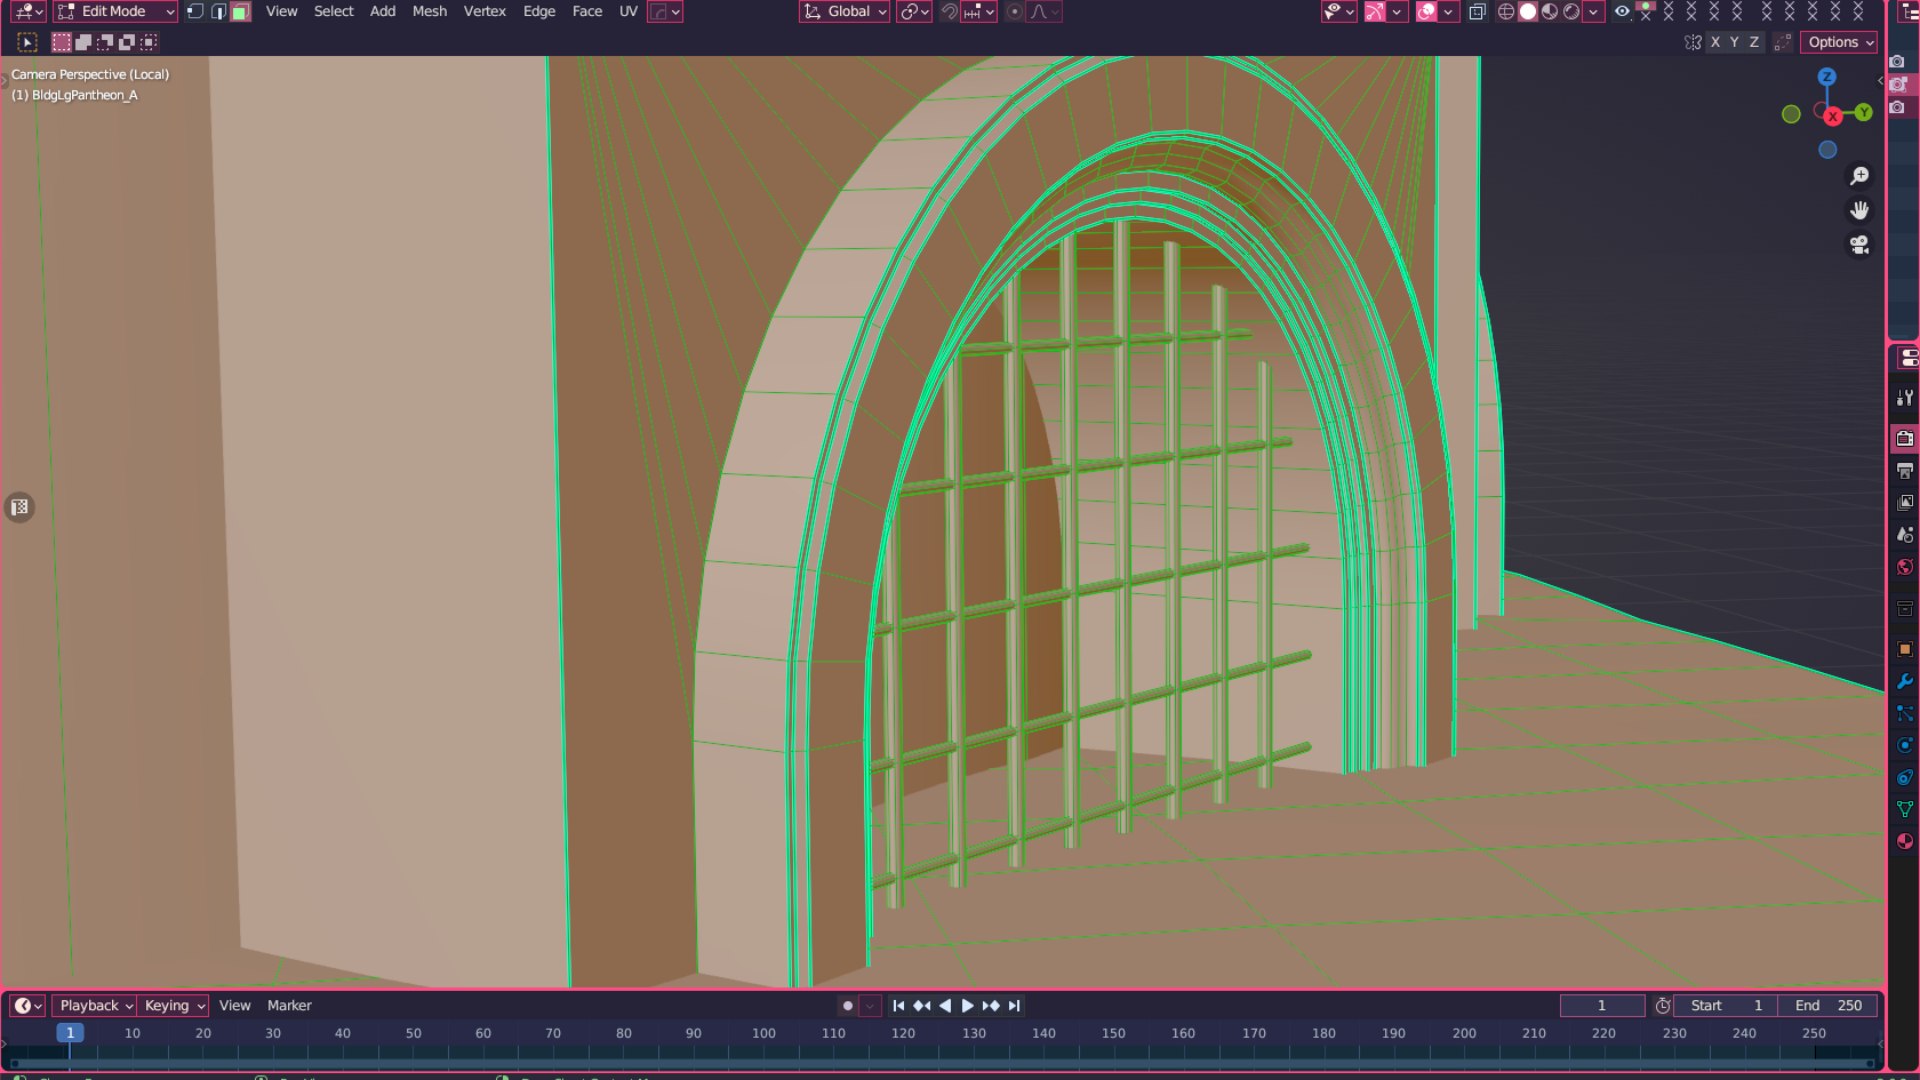Jump to the timeline end frame
The height and width of the screenshot is (1080, 1920).
coord(1015,1006)
